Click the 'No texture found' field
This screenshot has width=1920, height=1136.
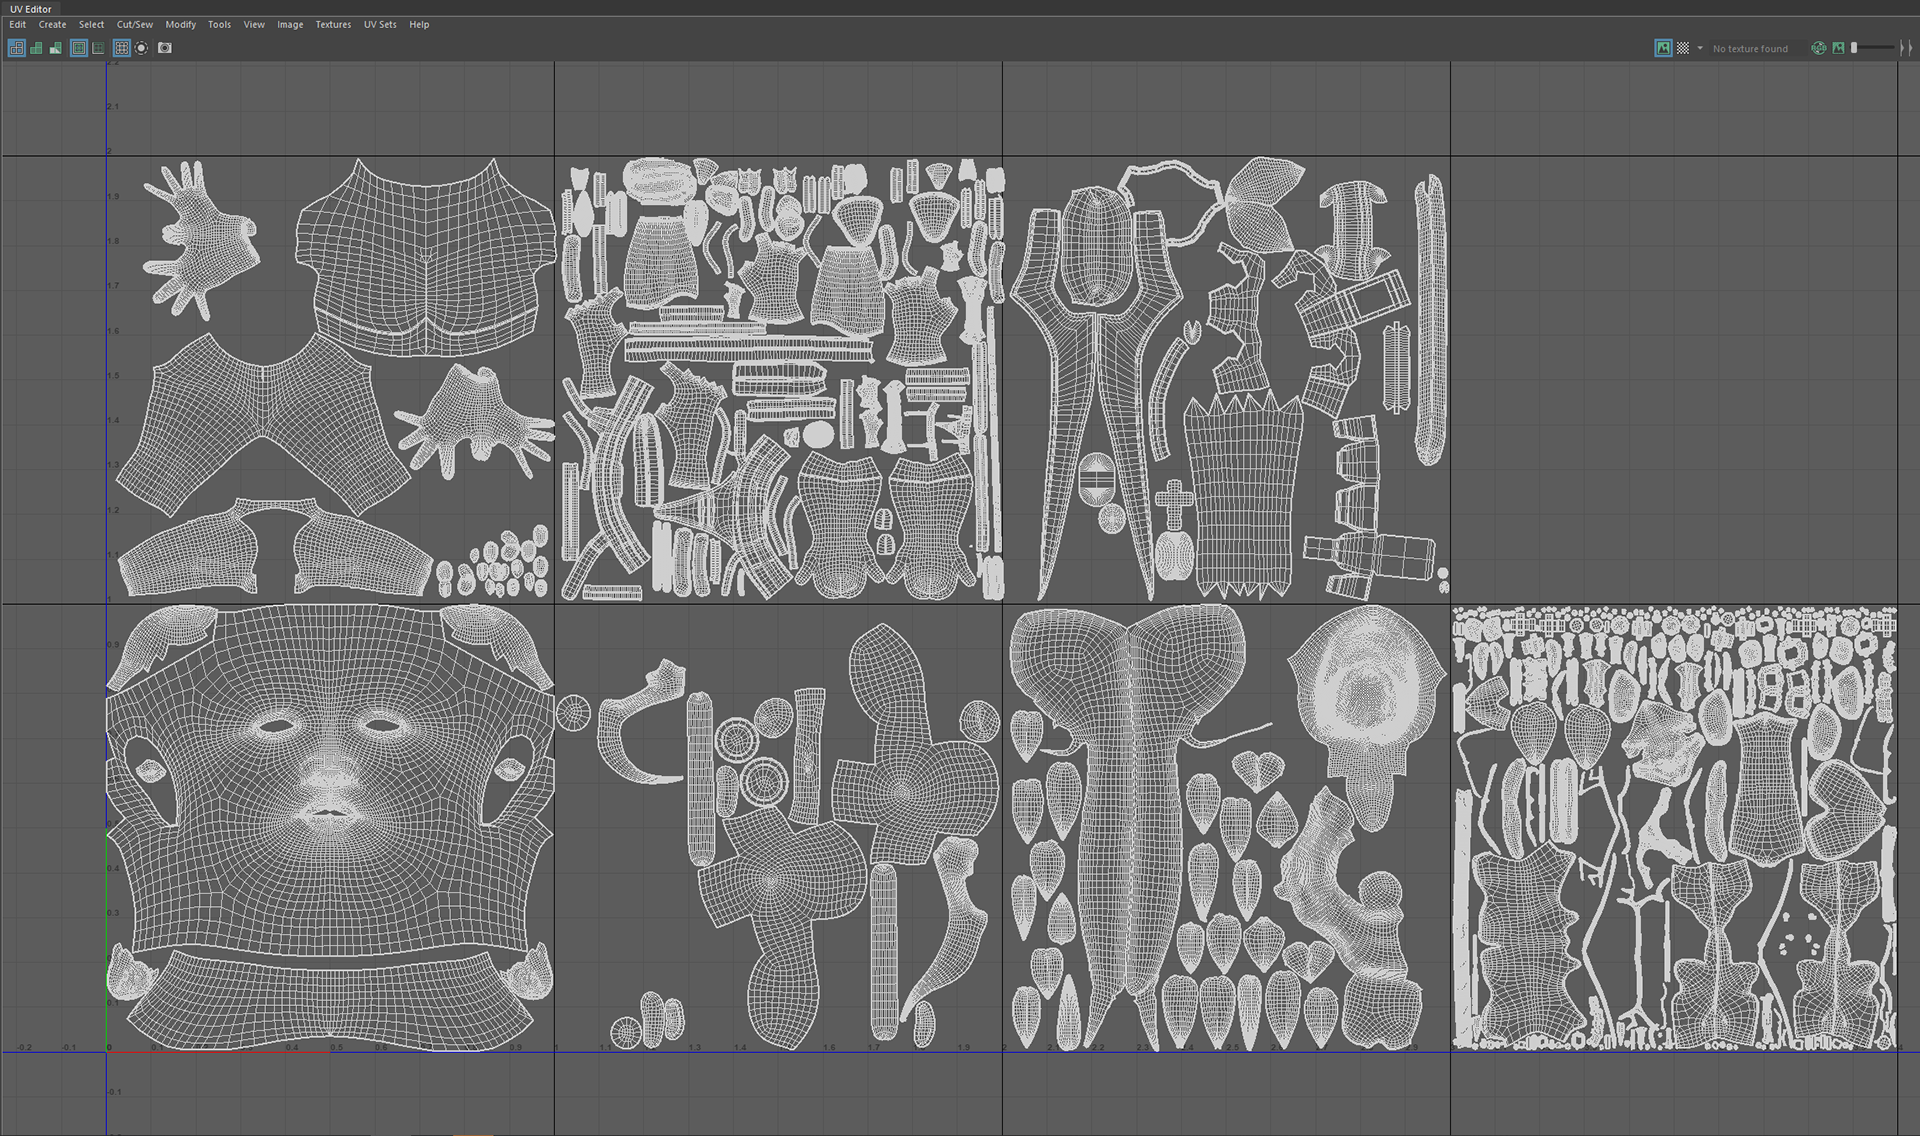coord(1750,48)
